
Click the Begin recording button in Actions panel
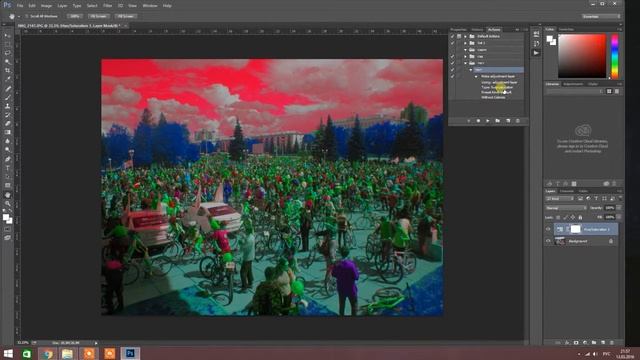coord(478,121)
